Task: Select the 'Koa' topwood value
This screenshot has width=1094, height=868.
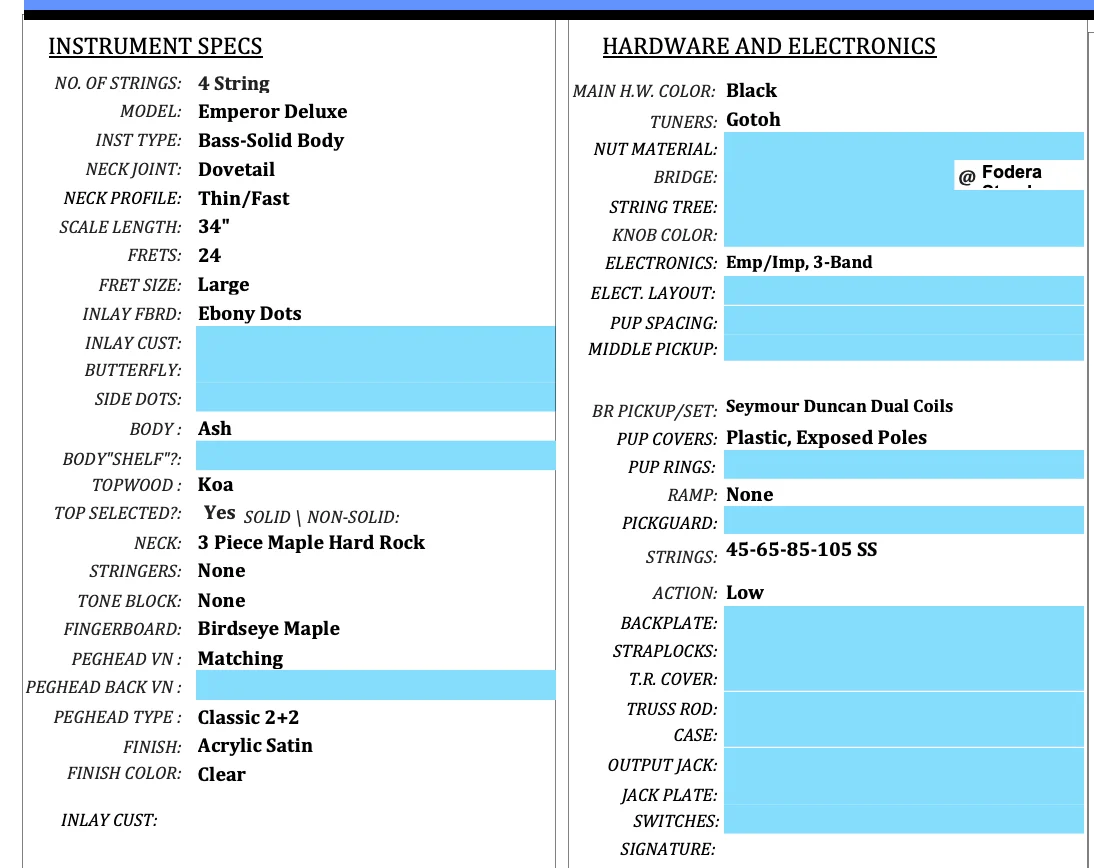Action: click(x=216, y=485)
